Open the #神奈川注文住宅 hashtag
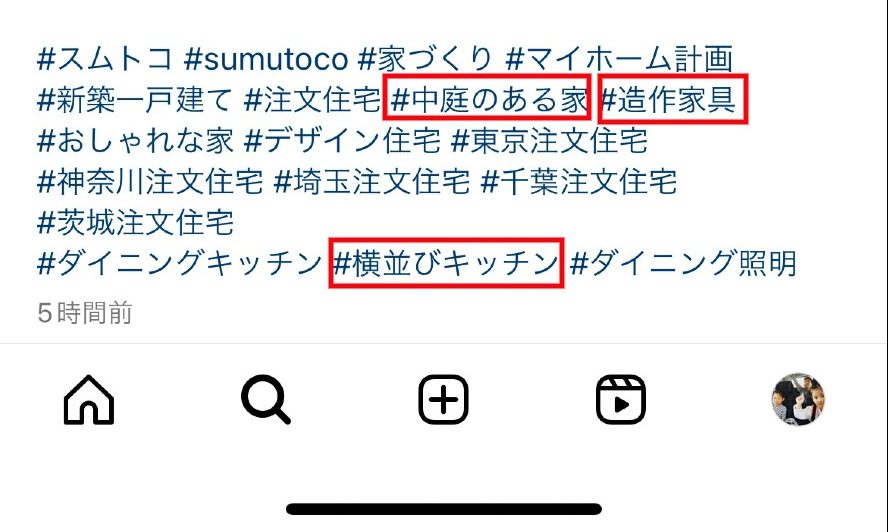This screenshot has height=532, width=888. pos(150,181)
